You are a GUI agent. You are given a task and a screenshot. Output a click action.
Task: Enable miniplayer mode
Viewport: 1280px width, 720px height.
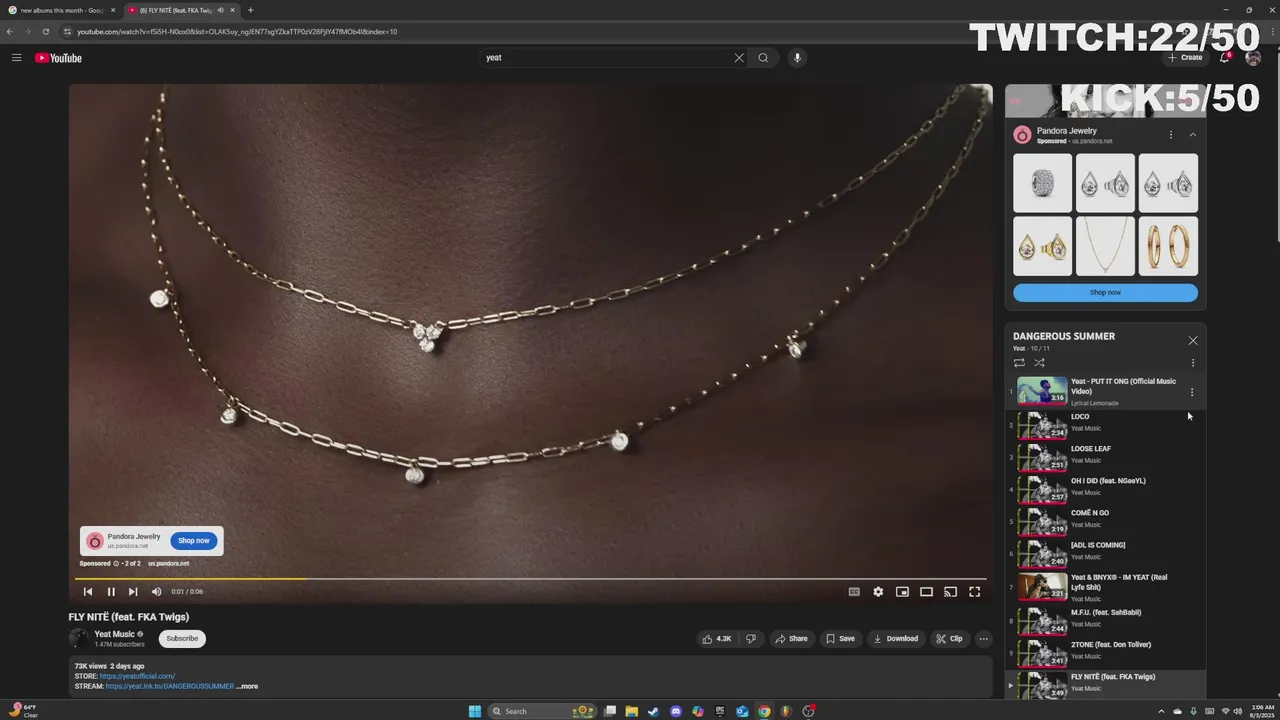click(902, 592)
